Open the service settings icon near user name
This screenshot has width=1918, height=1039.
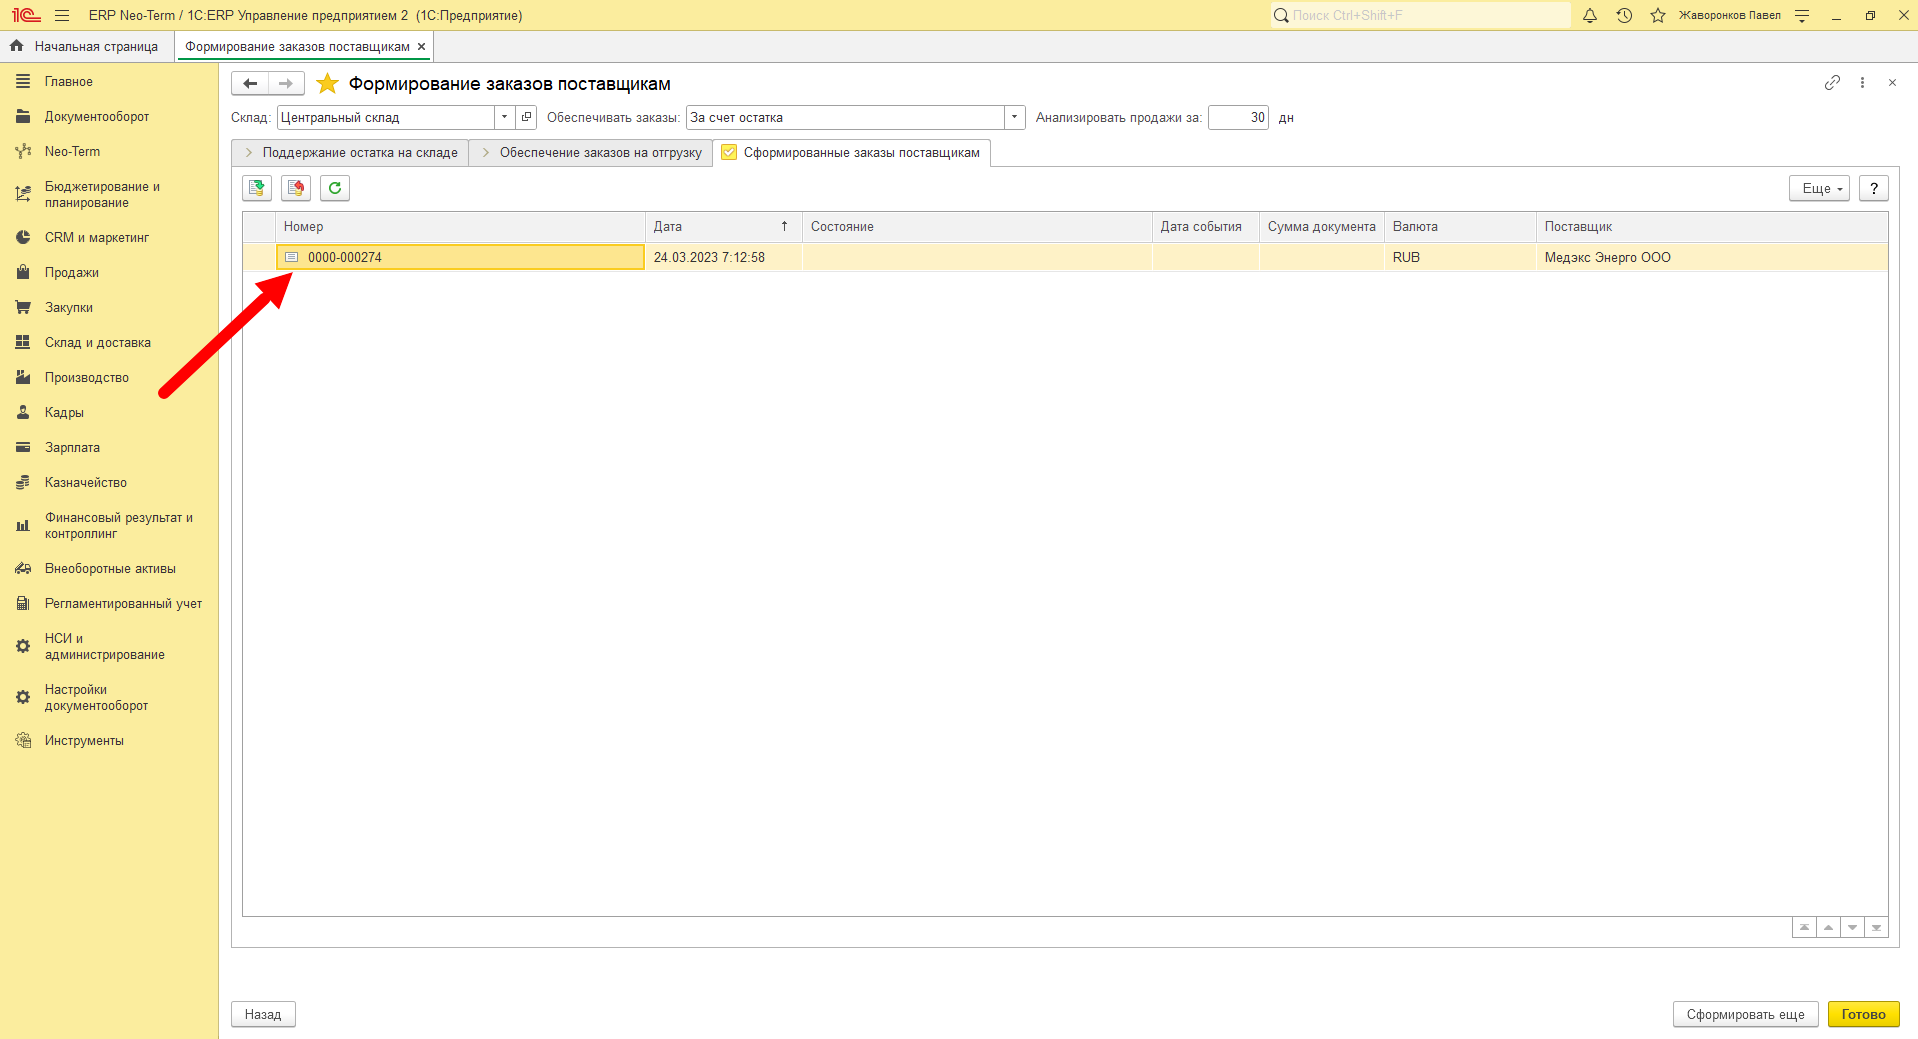[1802, 15]
